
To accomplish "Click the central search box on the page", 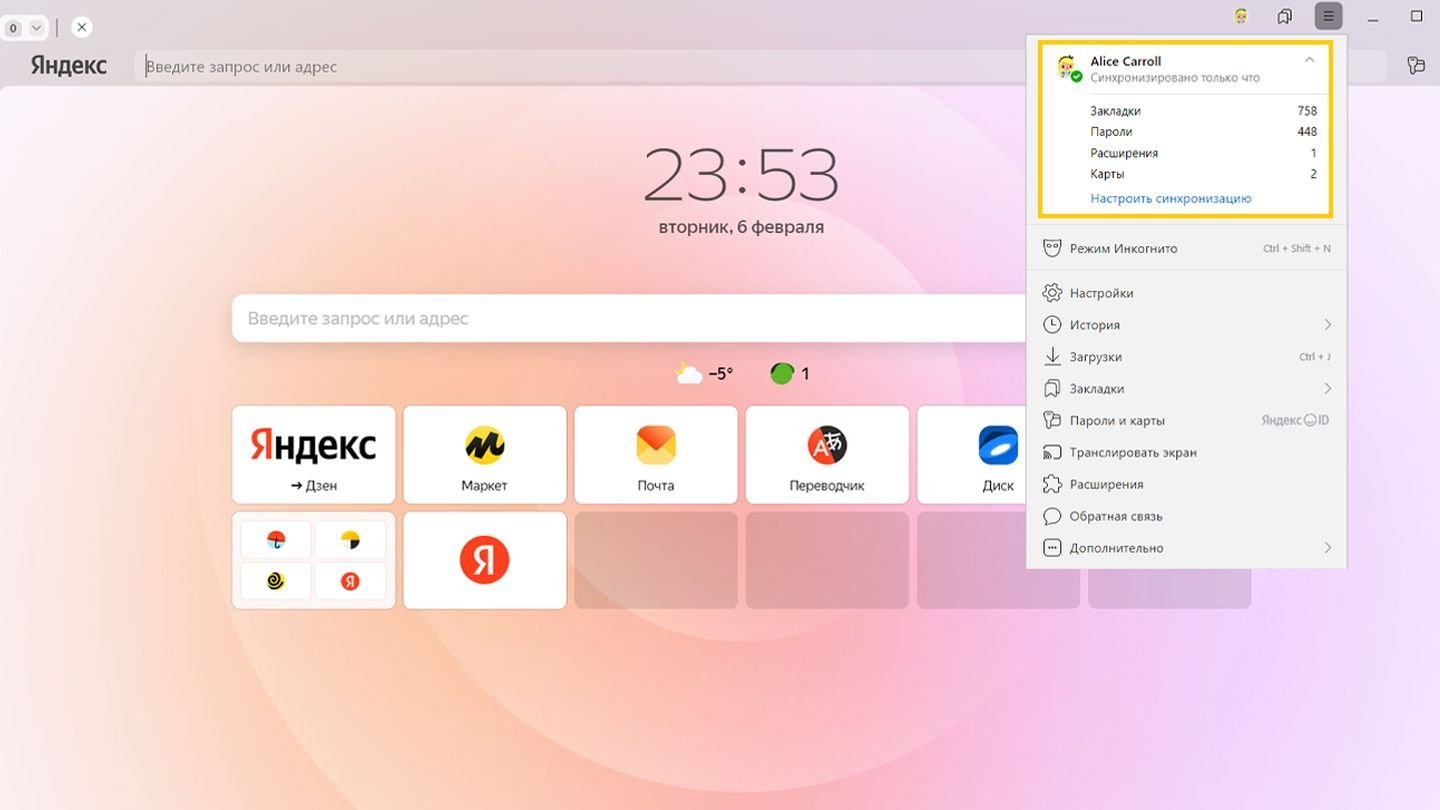I will point(630,318).
